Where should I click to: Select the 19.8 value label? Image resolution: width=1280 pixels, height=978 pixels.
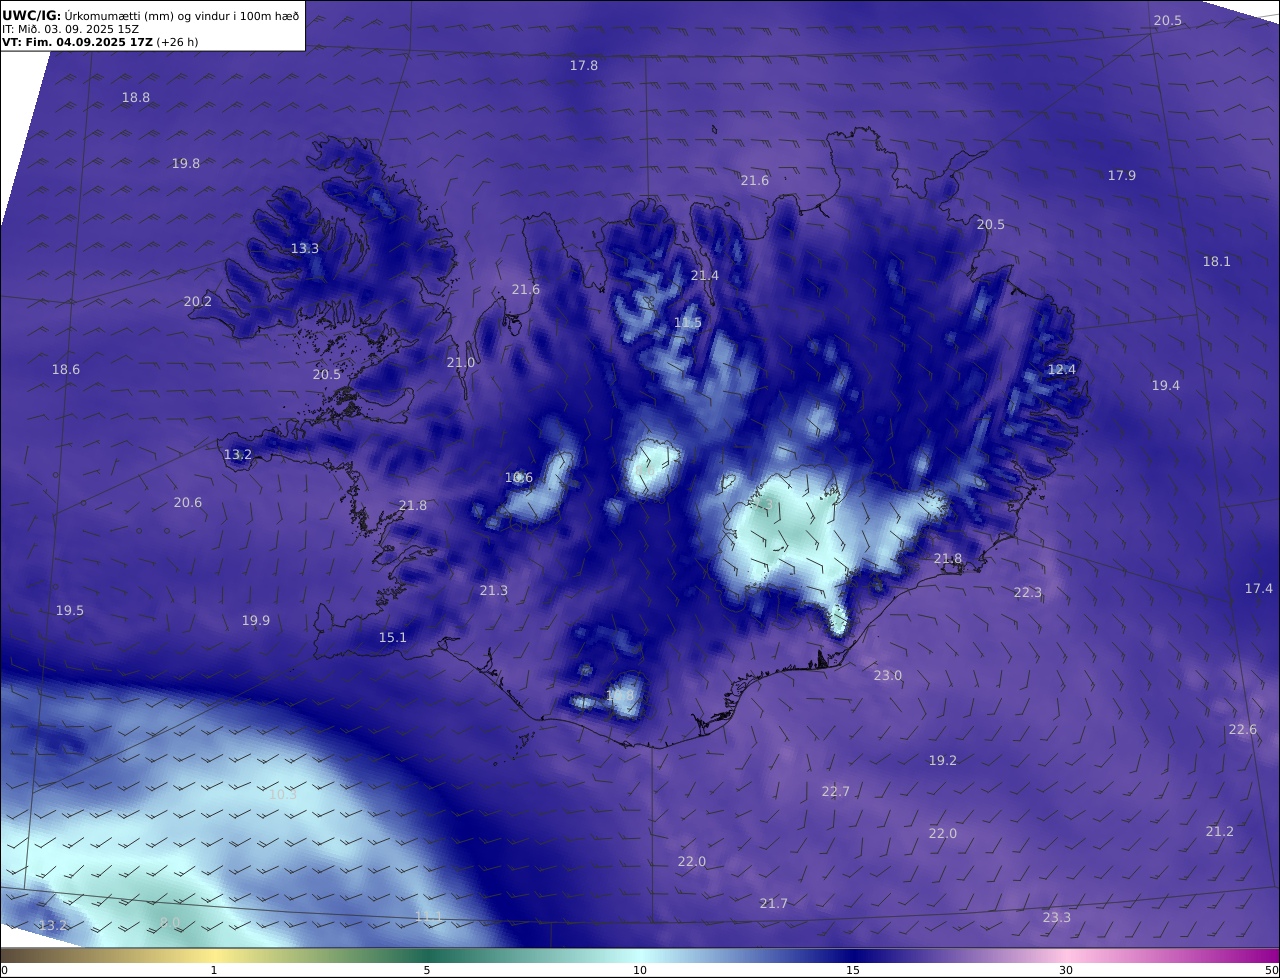click(186, 164)
